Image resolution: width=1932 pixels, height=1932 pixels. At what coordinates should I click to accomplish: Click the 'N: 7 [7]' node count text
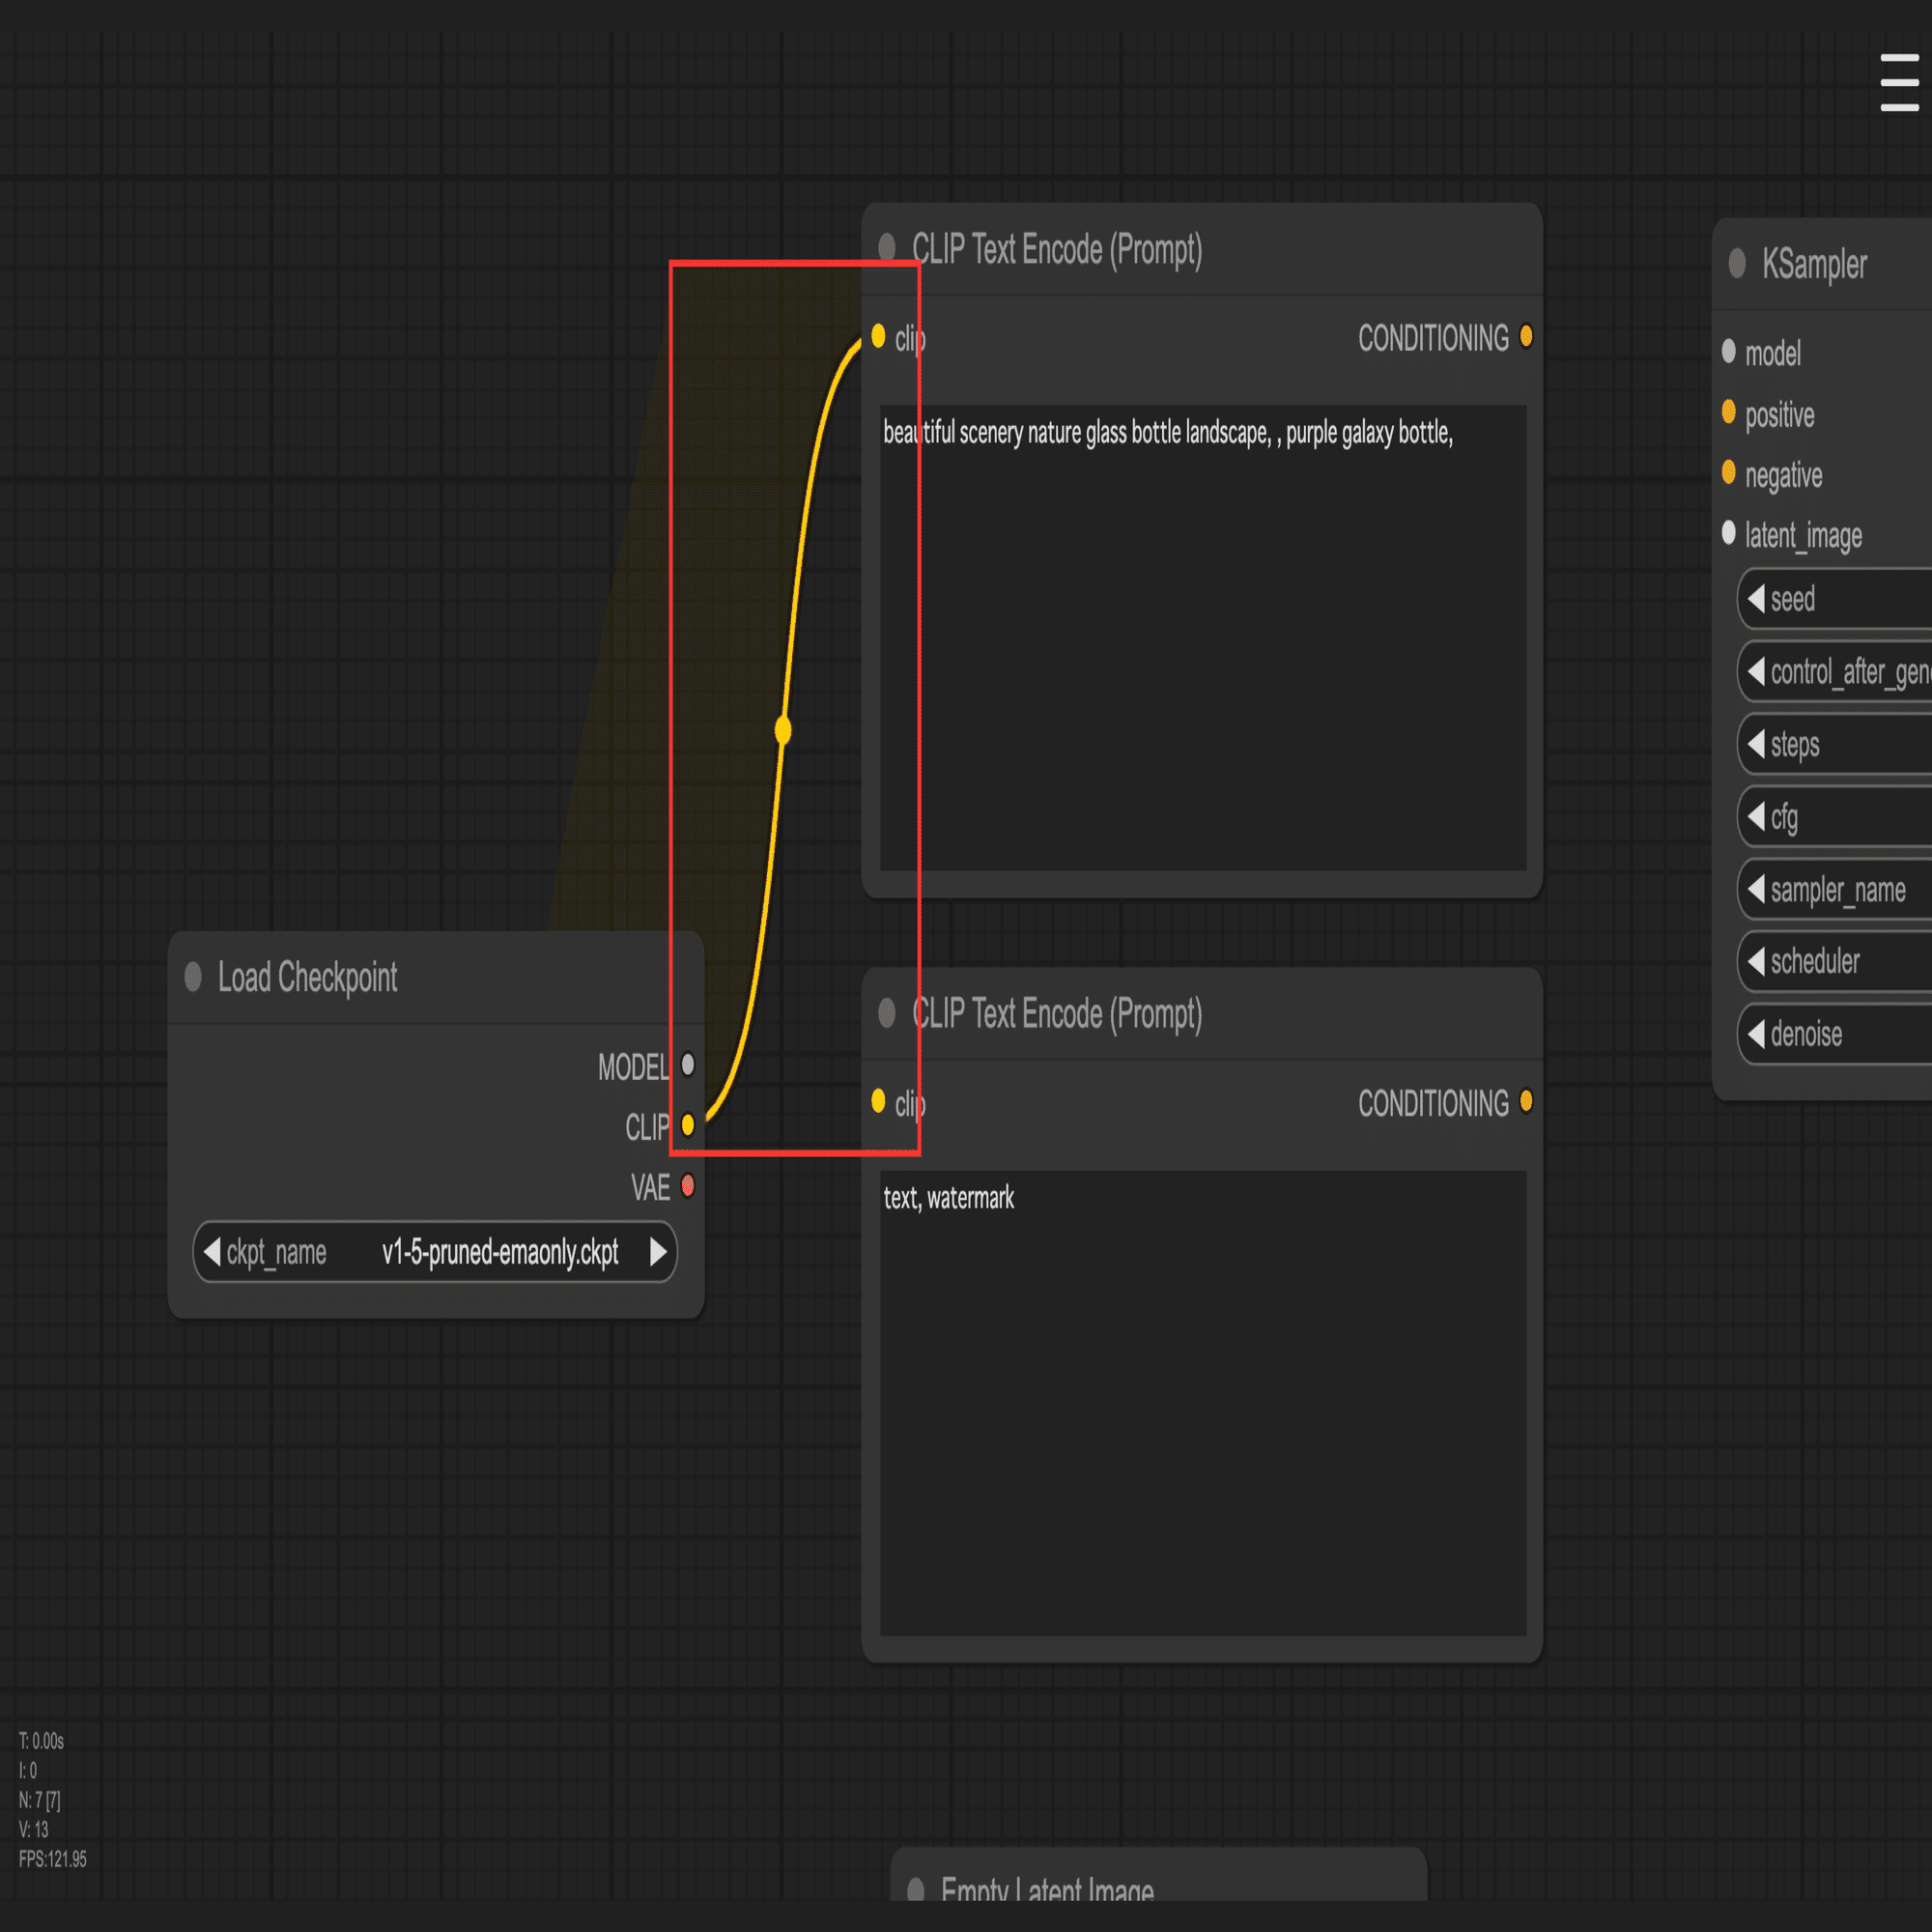(40, 1800)
